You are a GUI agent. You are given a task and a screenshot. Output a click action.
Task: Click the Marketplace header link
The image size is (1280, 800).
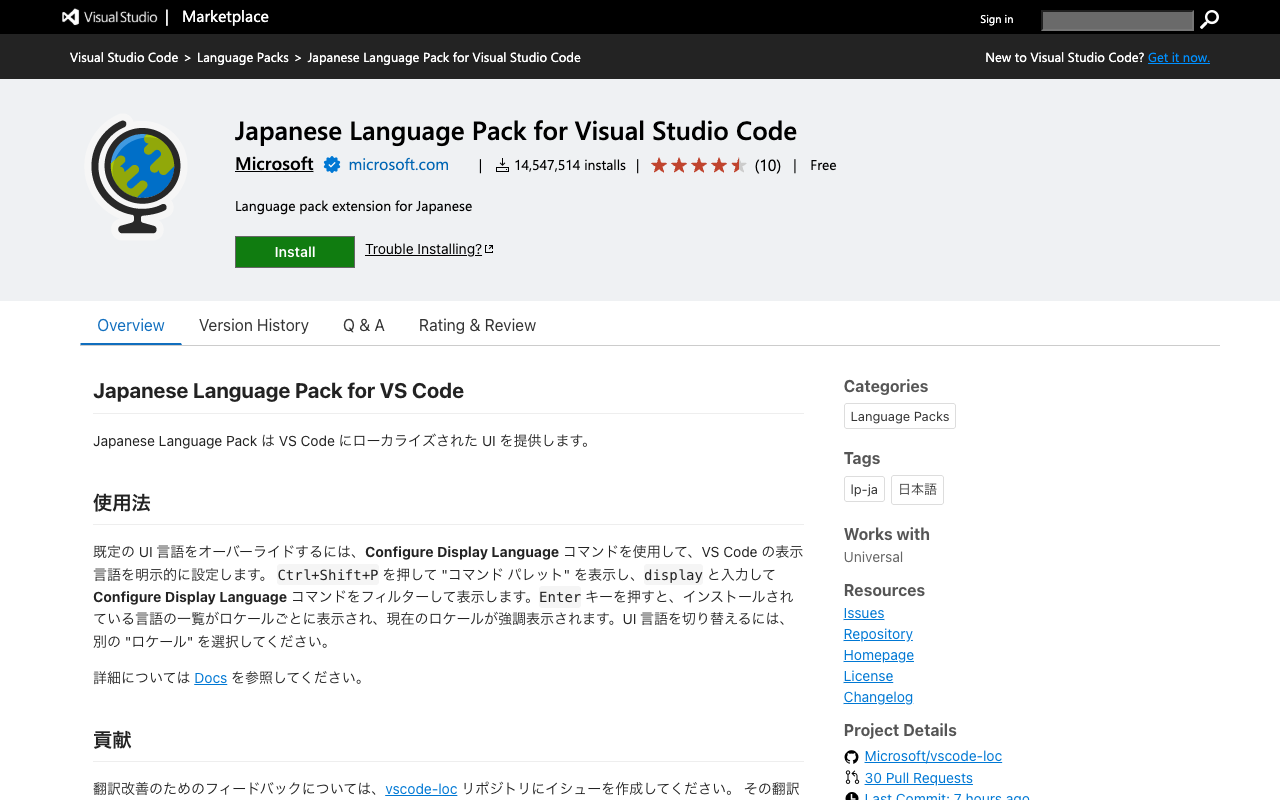pos(225,17)
